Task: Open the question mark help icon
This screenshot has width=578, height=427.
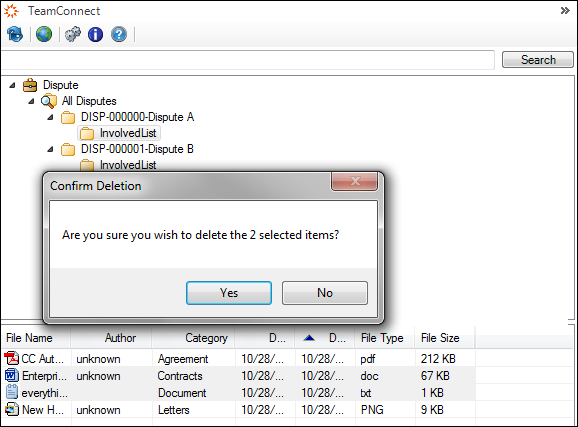Action: tap(119, 34)
